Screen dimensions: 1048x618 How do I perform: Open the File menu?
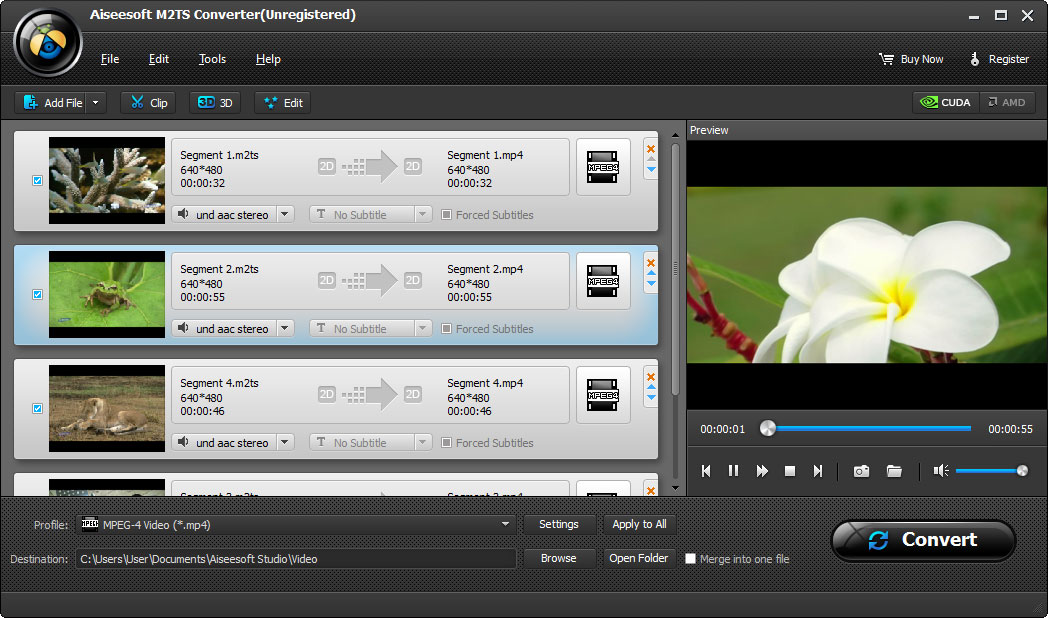[x=110, y=59]
